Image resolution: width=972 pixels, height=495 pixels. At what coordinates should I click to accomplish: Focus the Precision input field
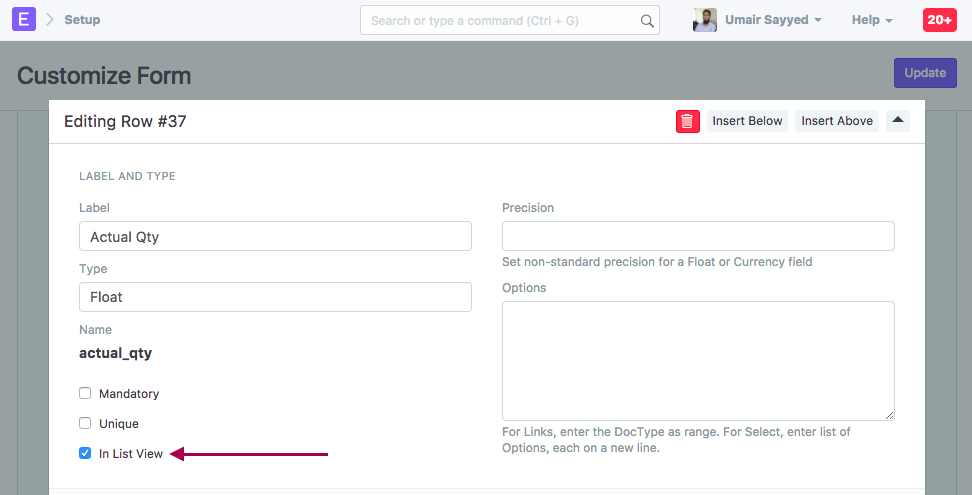pyautogui.click(x=698, y=236)
